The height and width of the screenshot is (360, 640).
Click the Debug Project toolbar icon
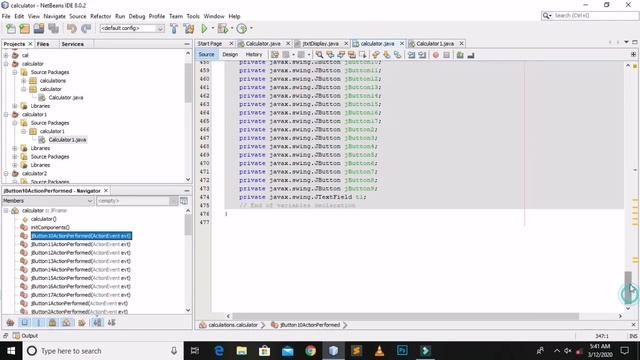pos(222,29)
